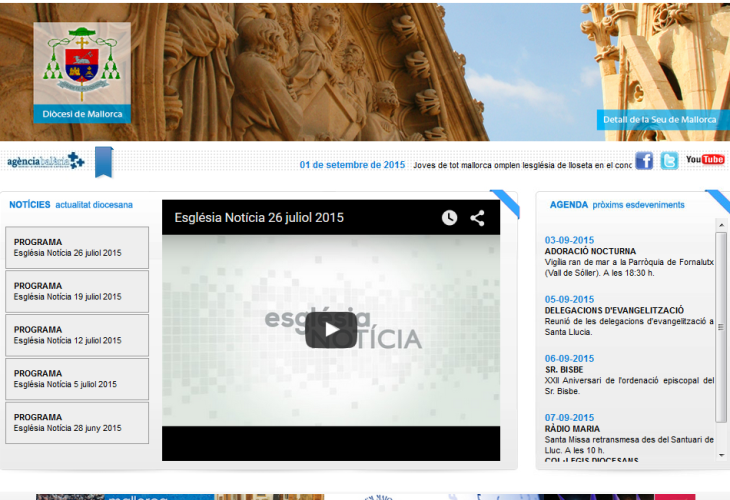The image size is (730, 500).
Task: Select programa Església Notícia 19 juliol 2015
Action: 77,291
